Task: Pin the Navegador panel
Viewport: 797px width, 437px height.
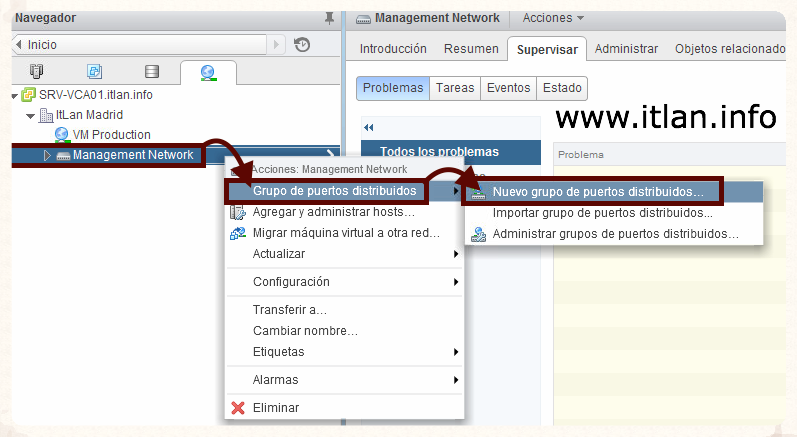Action: pyautogui.click(x=329, y=18)
